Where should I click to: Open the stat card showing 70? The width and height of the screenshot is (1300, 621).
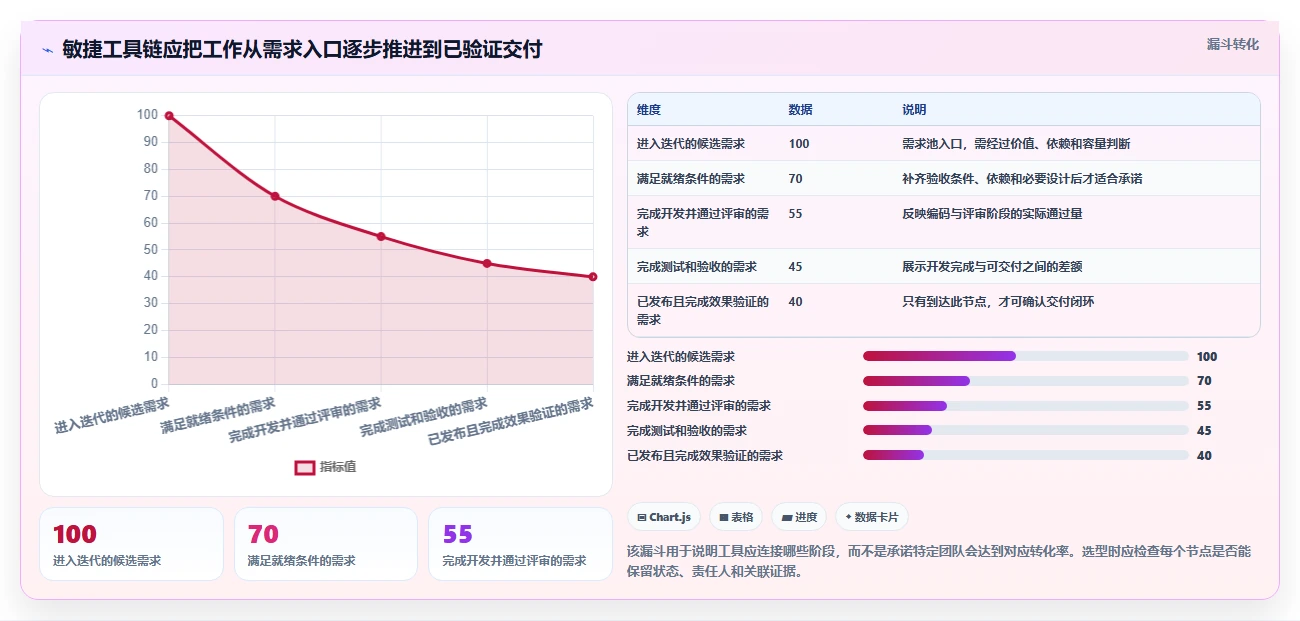click(x=325, y=544)
